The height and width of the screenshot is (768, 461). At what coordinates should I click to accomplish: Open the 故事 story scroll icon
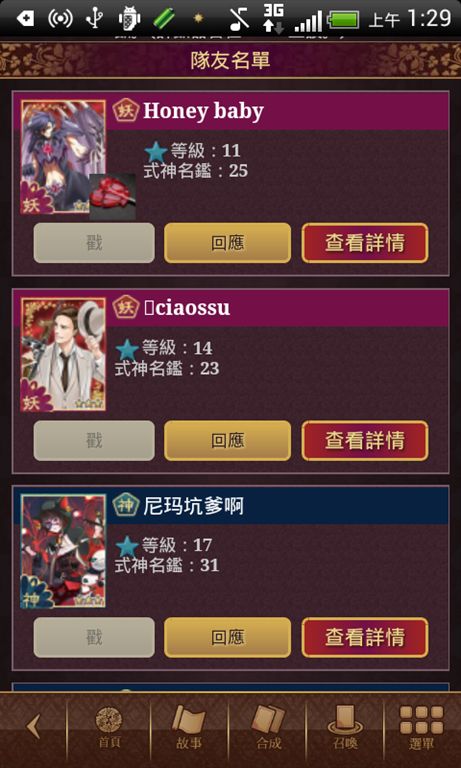tap(189, 727)
